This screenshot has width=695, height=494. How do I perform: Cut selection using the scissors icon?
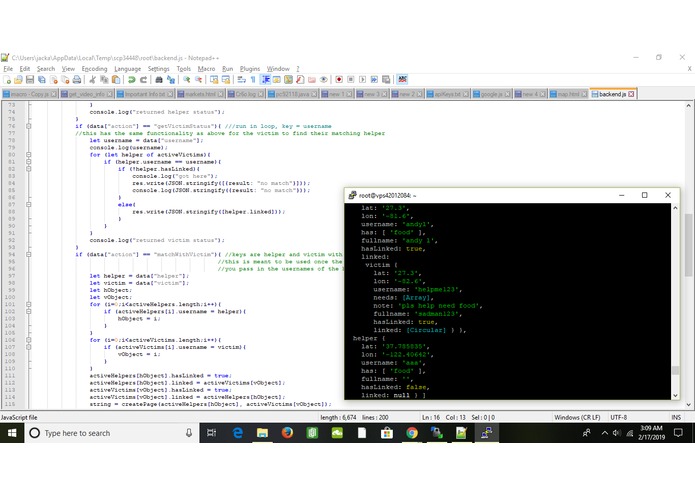[x=92, y=80]
